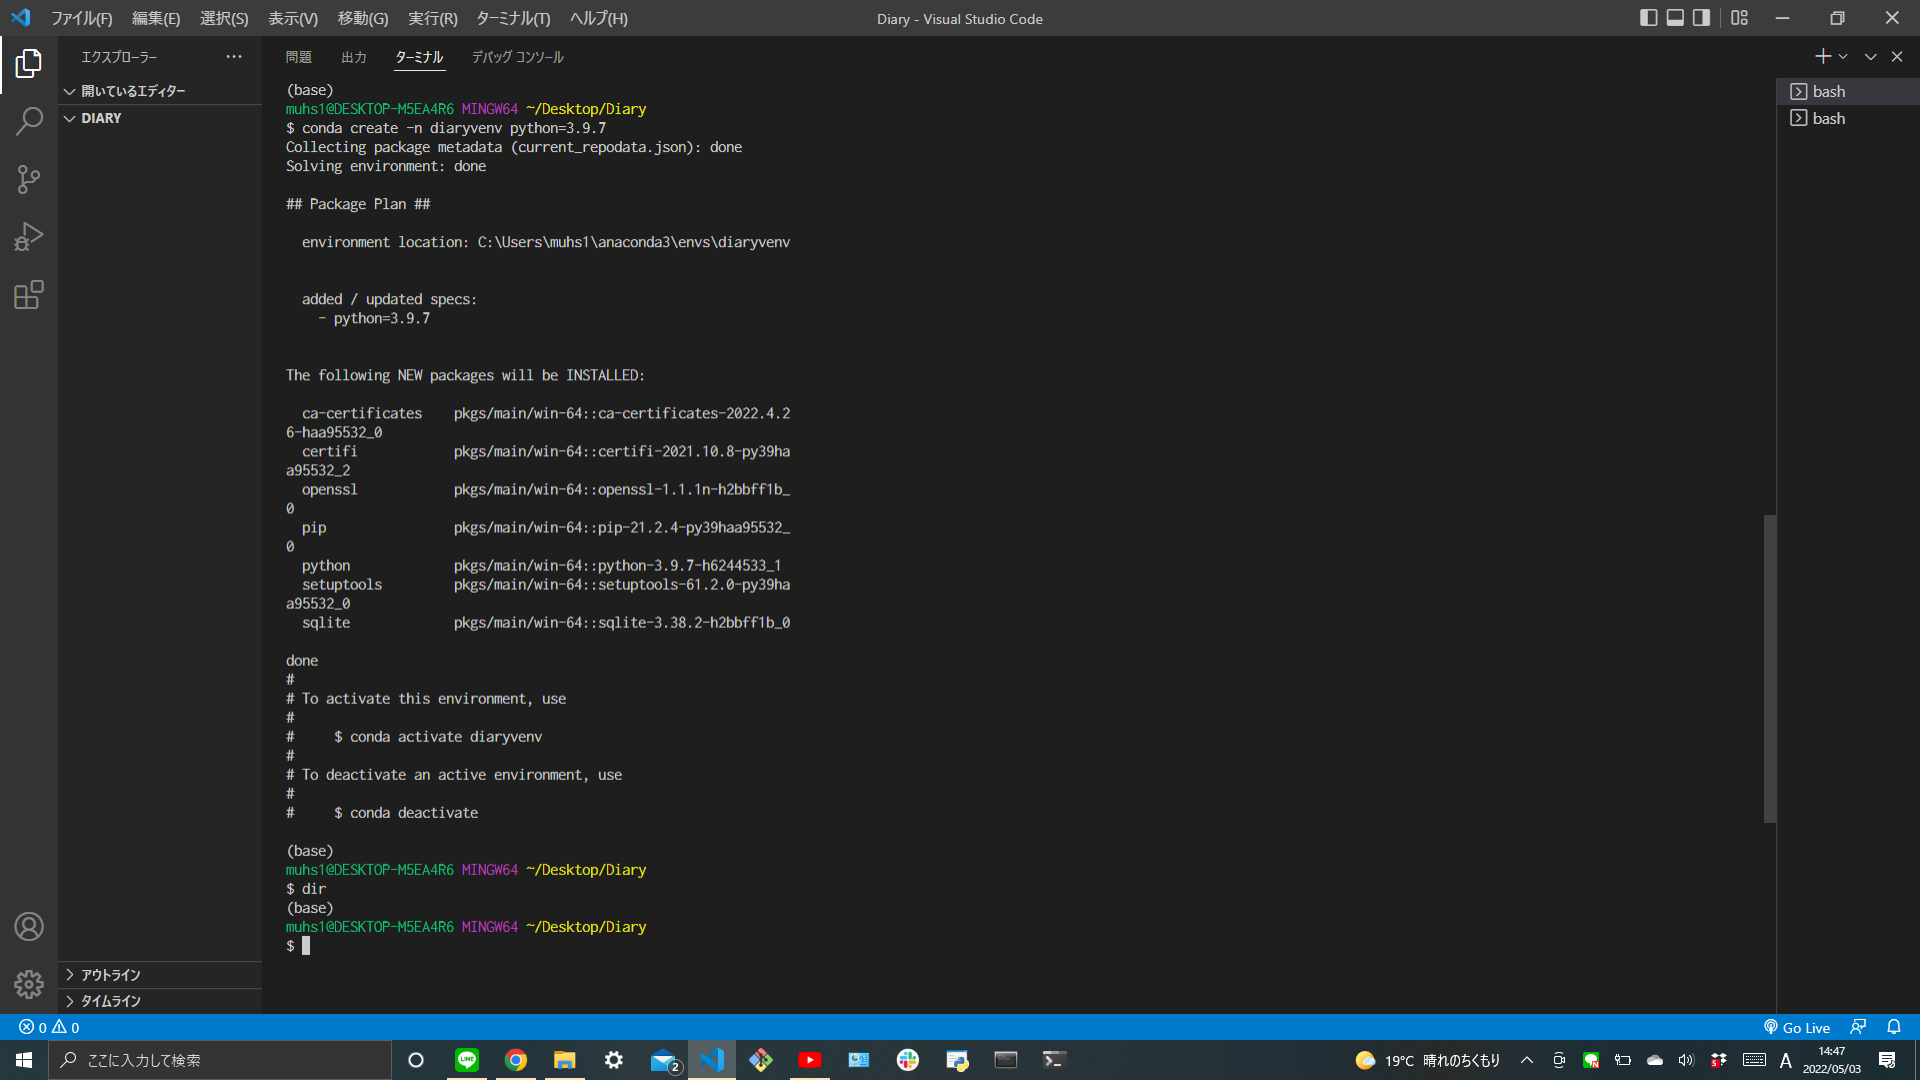1920x1080 pixels.
Task: Click the Go Live status button
Action: 1797,1027
